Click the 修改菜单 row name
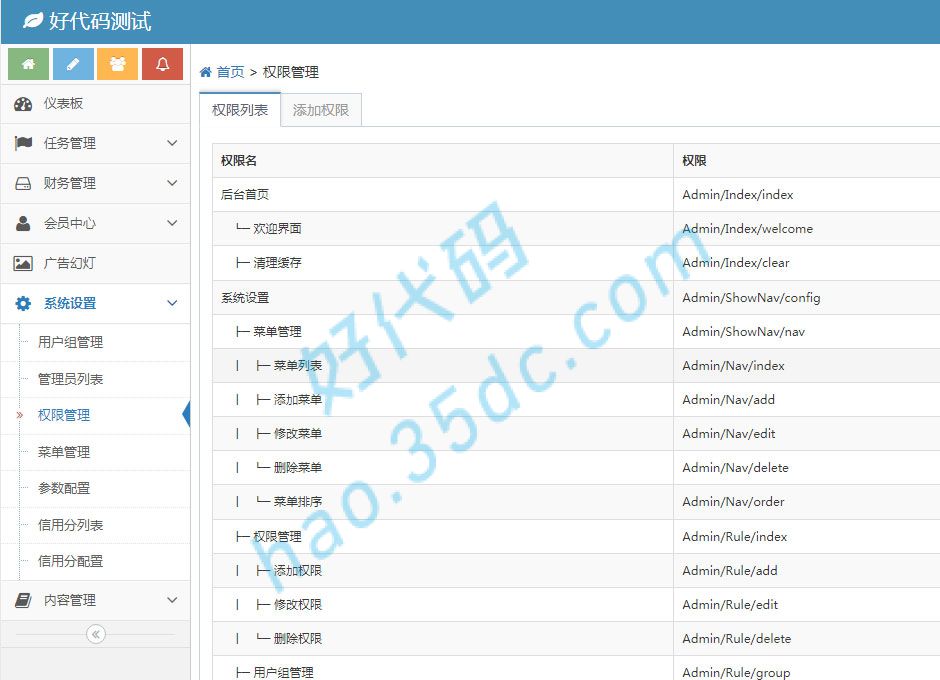Screen dimensions: 940x680 297,434
